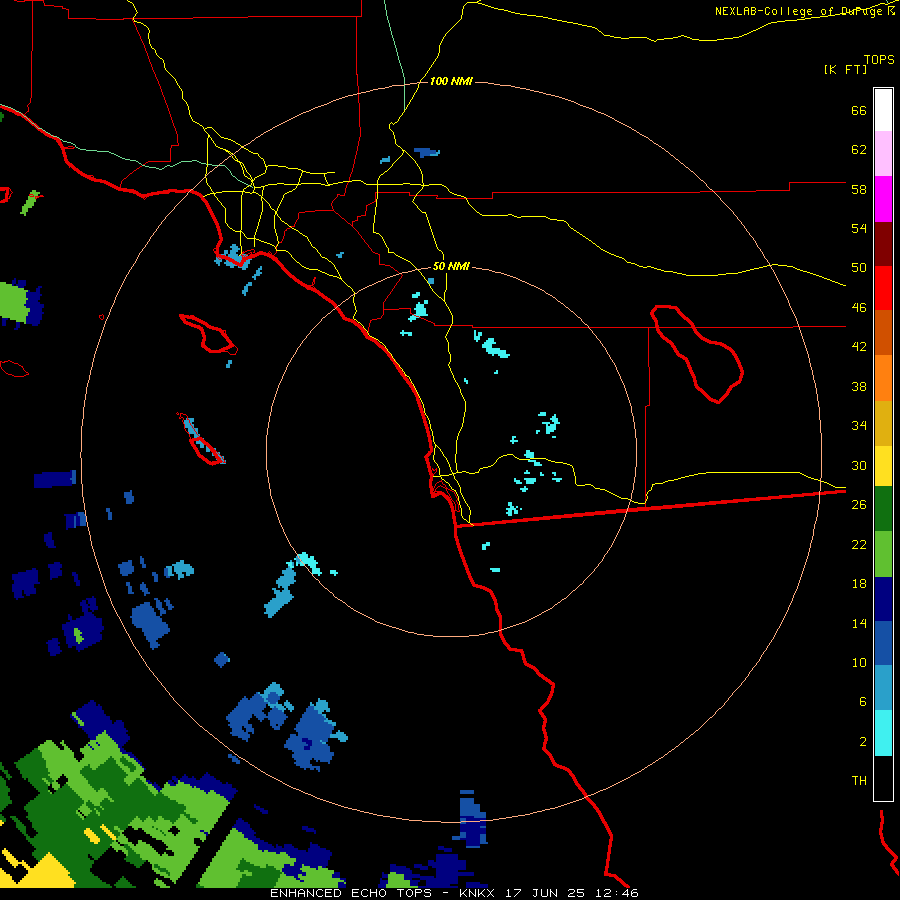Click the legend value "22"
The image size is (900, 900).
[859, 544]
